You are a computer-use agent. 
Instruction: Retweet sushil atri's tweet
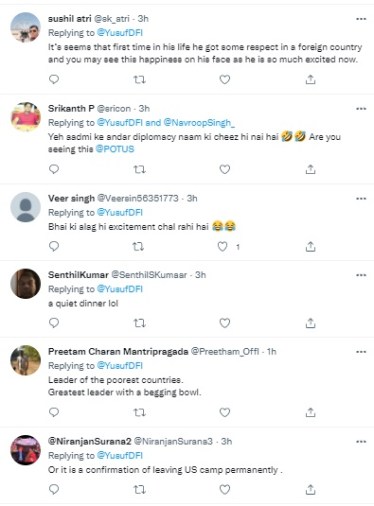click(139, 79)
